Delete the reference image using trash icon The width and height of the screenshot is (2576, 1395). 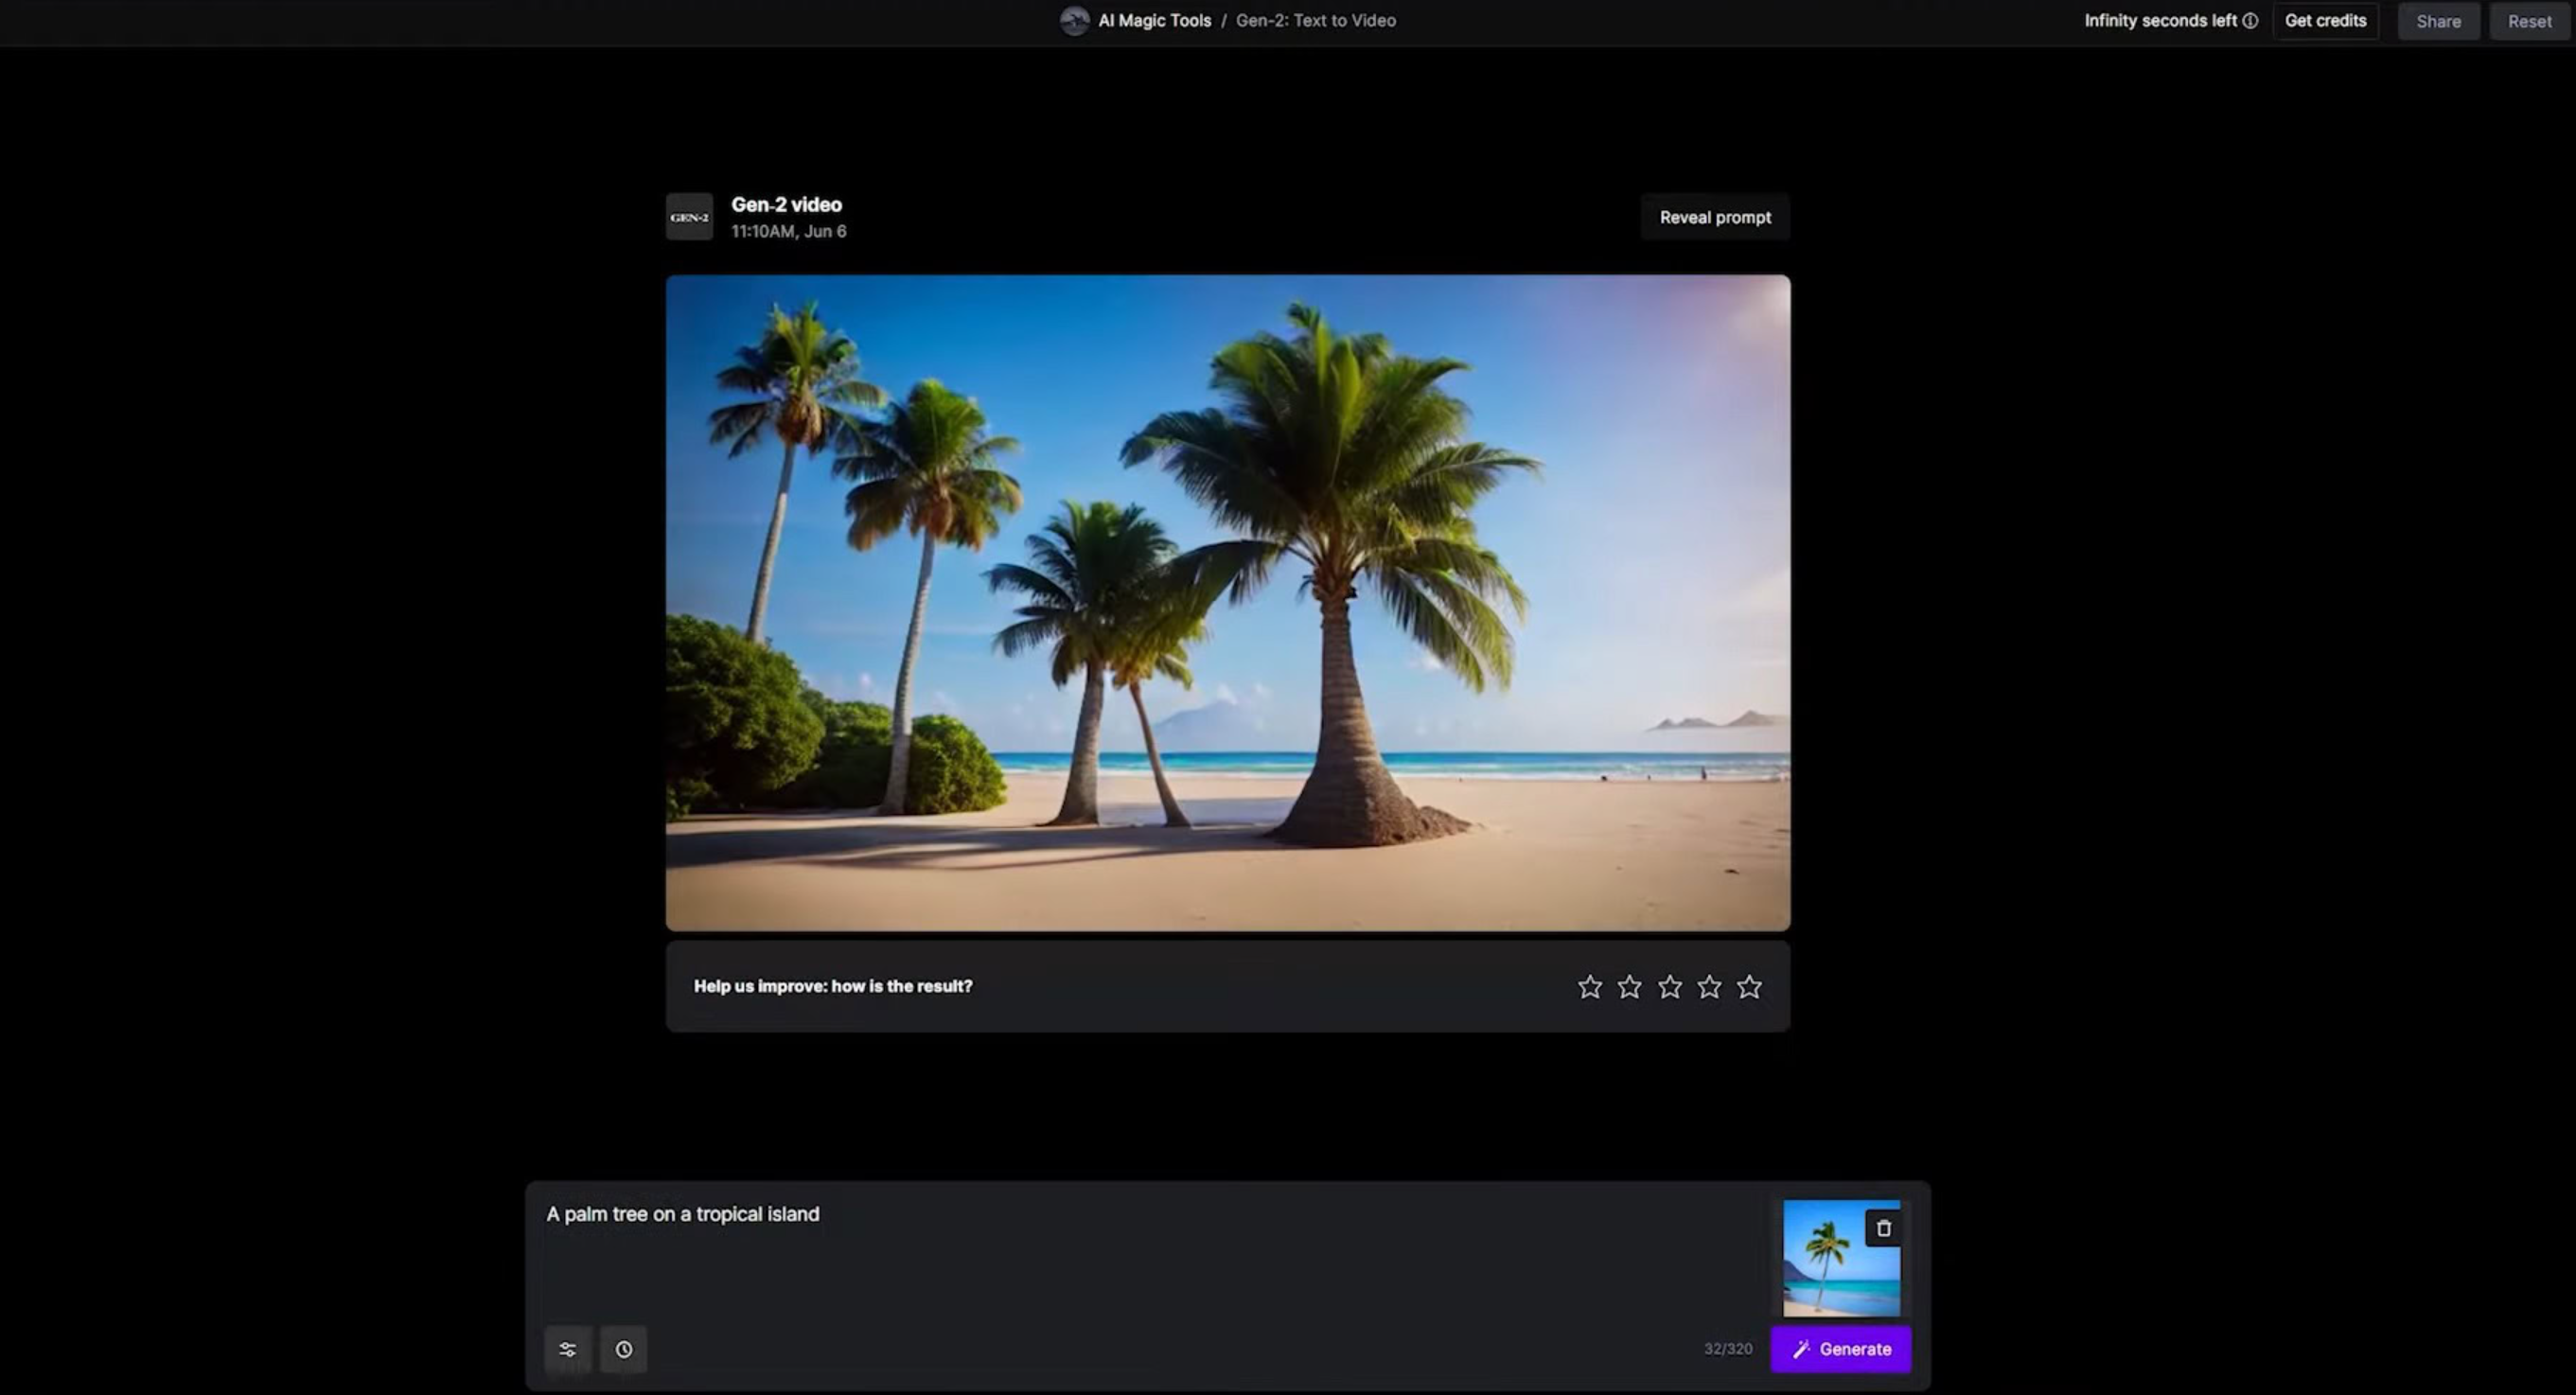1884,1228
